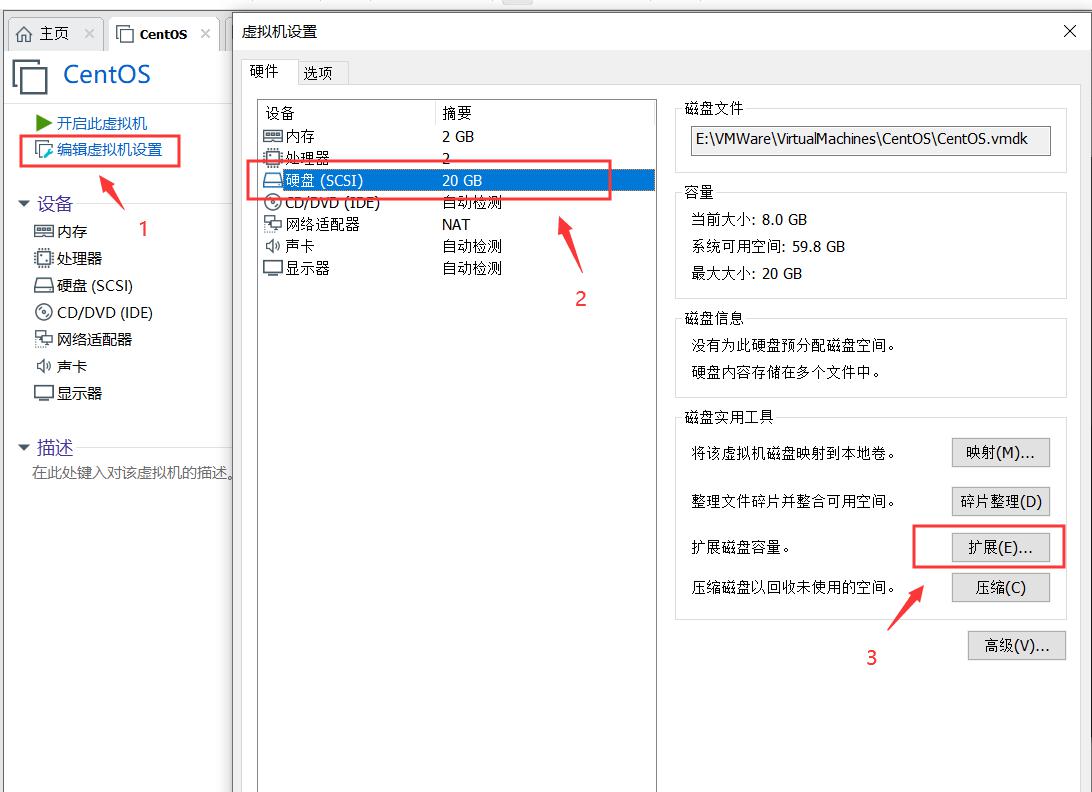Screen dimensions: 1092x792
Task: Click the 当前大小: 8.0 GB text
Action: pos(749,220)
